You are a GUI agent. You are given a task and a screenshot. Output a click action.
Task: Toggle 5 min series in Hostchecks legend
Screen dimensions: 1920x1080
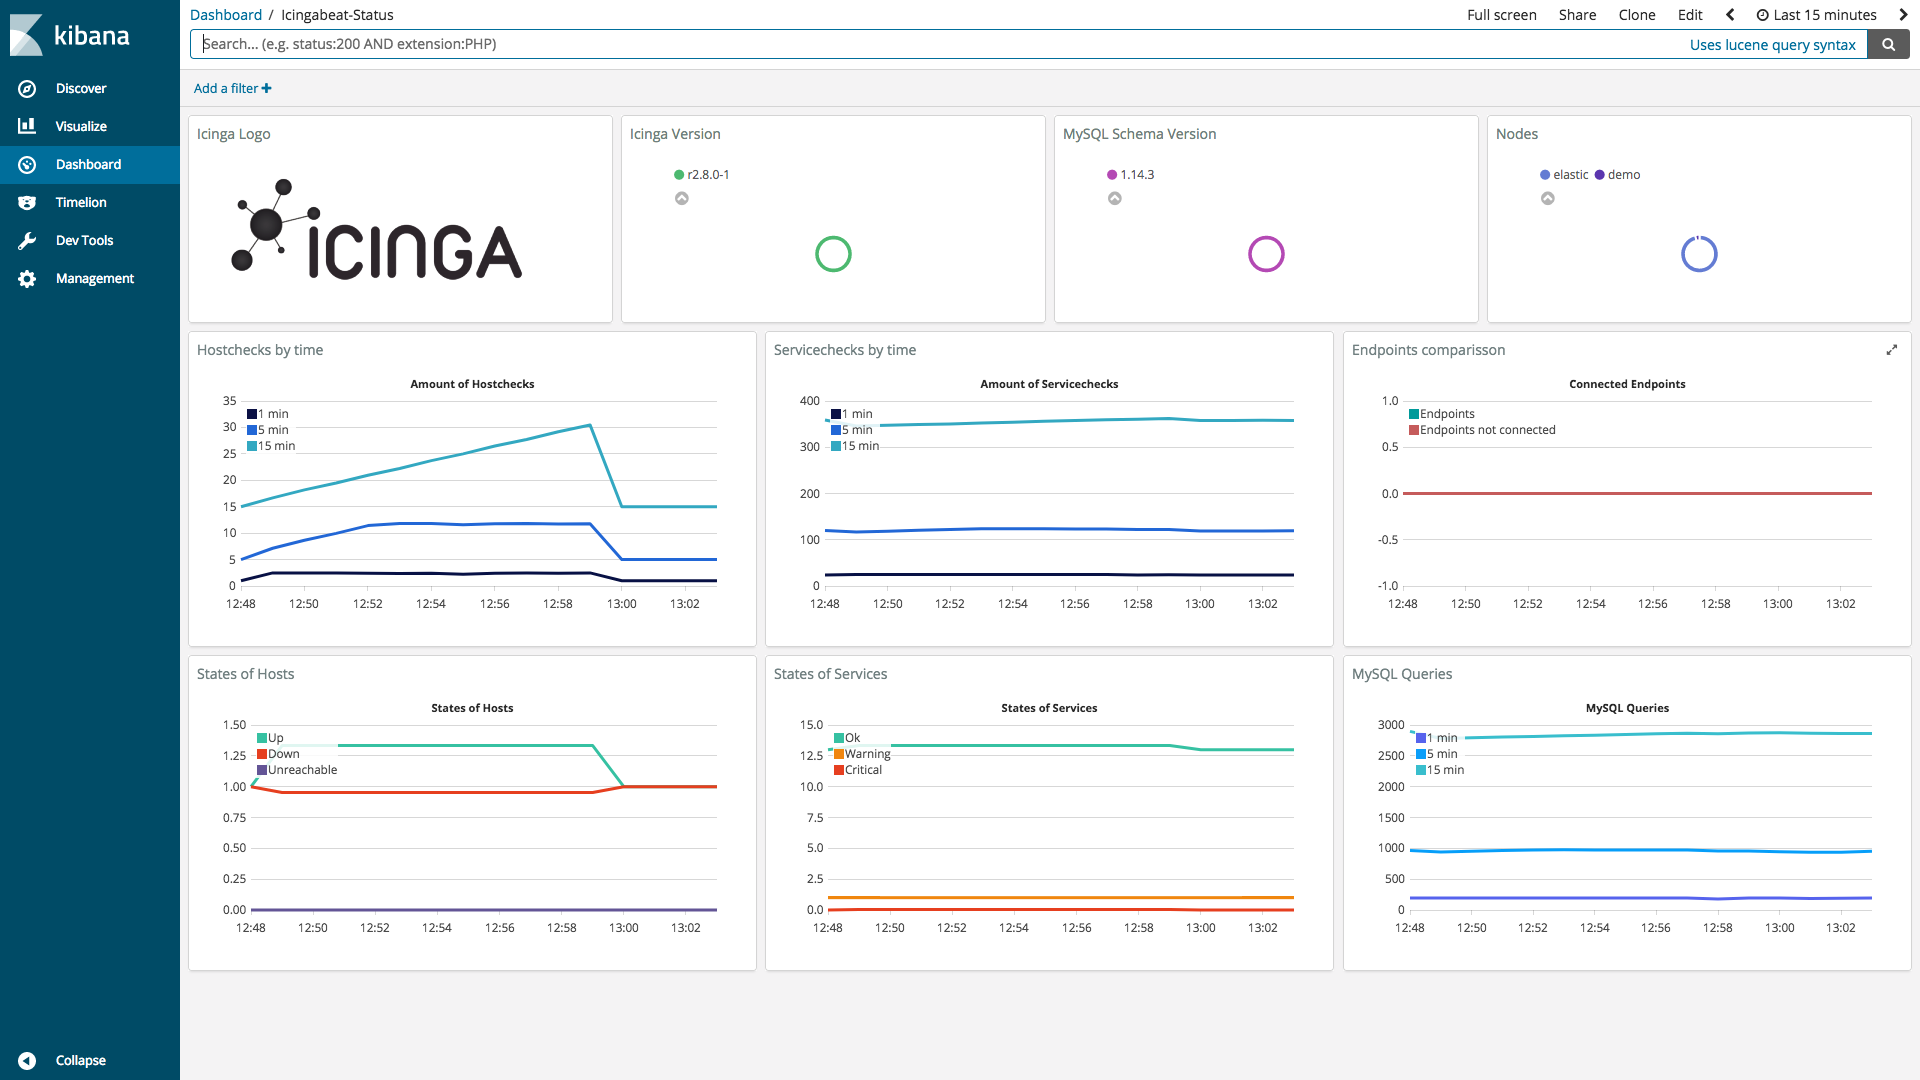tap(267, 430)
